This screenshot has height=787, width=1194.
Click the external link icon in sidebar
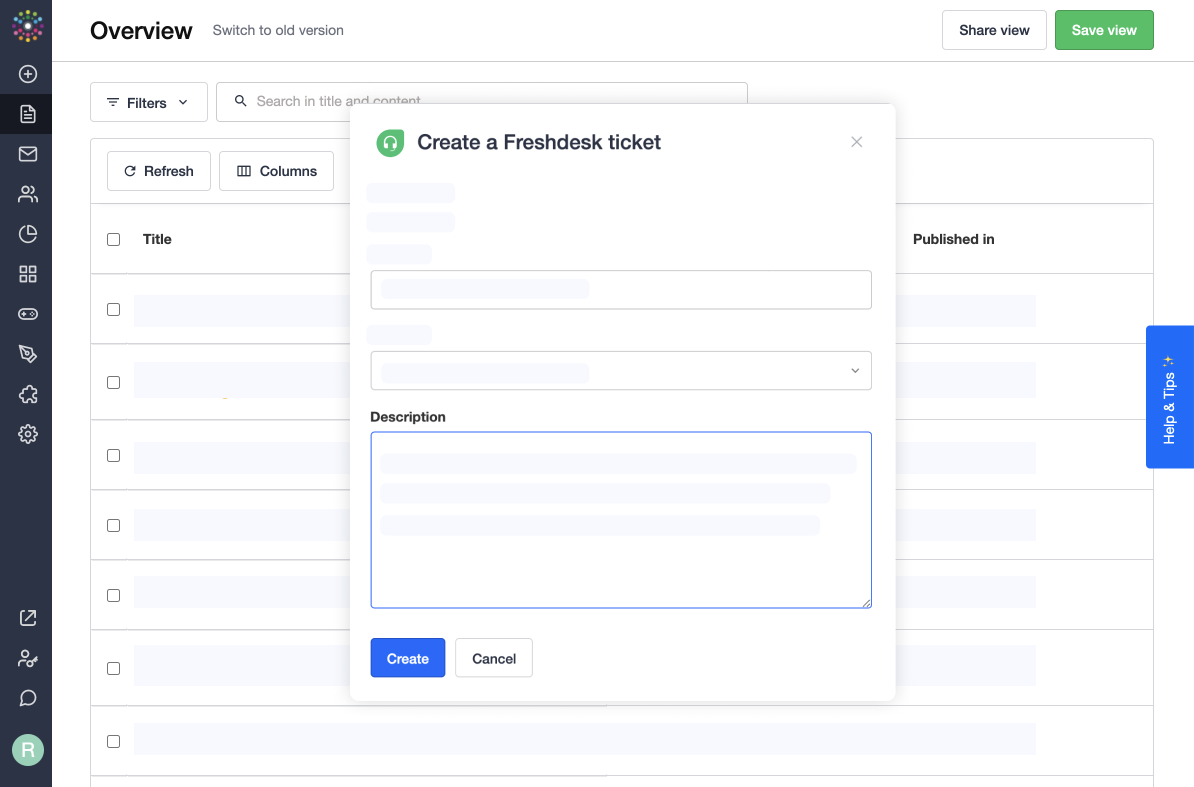coord(27,618)
